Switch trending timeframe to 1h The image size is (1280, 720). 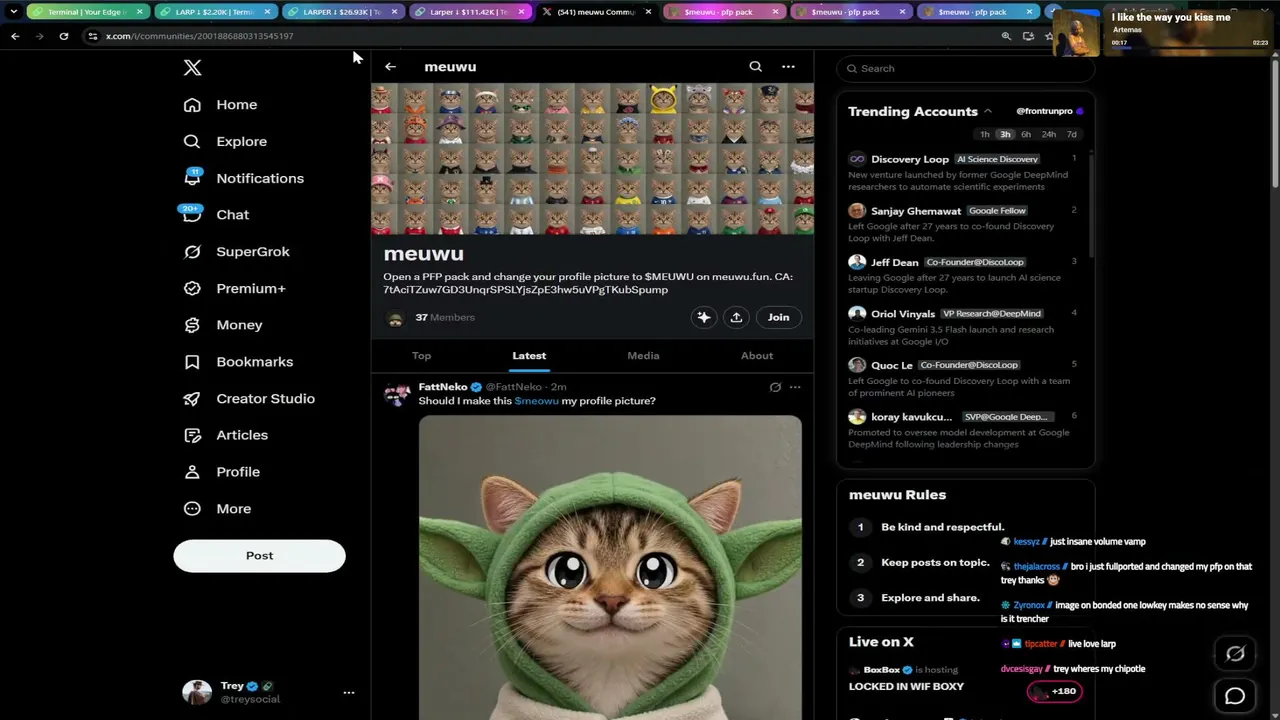(985, 134)
